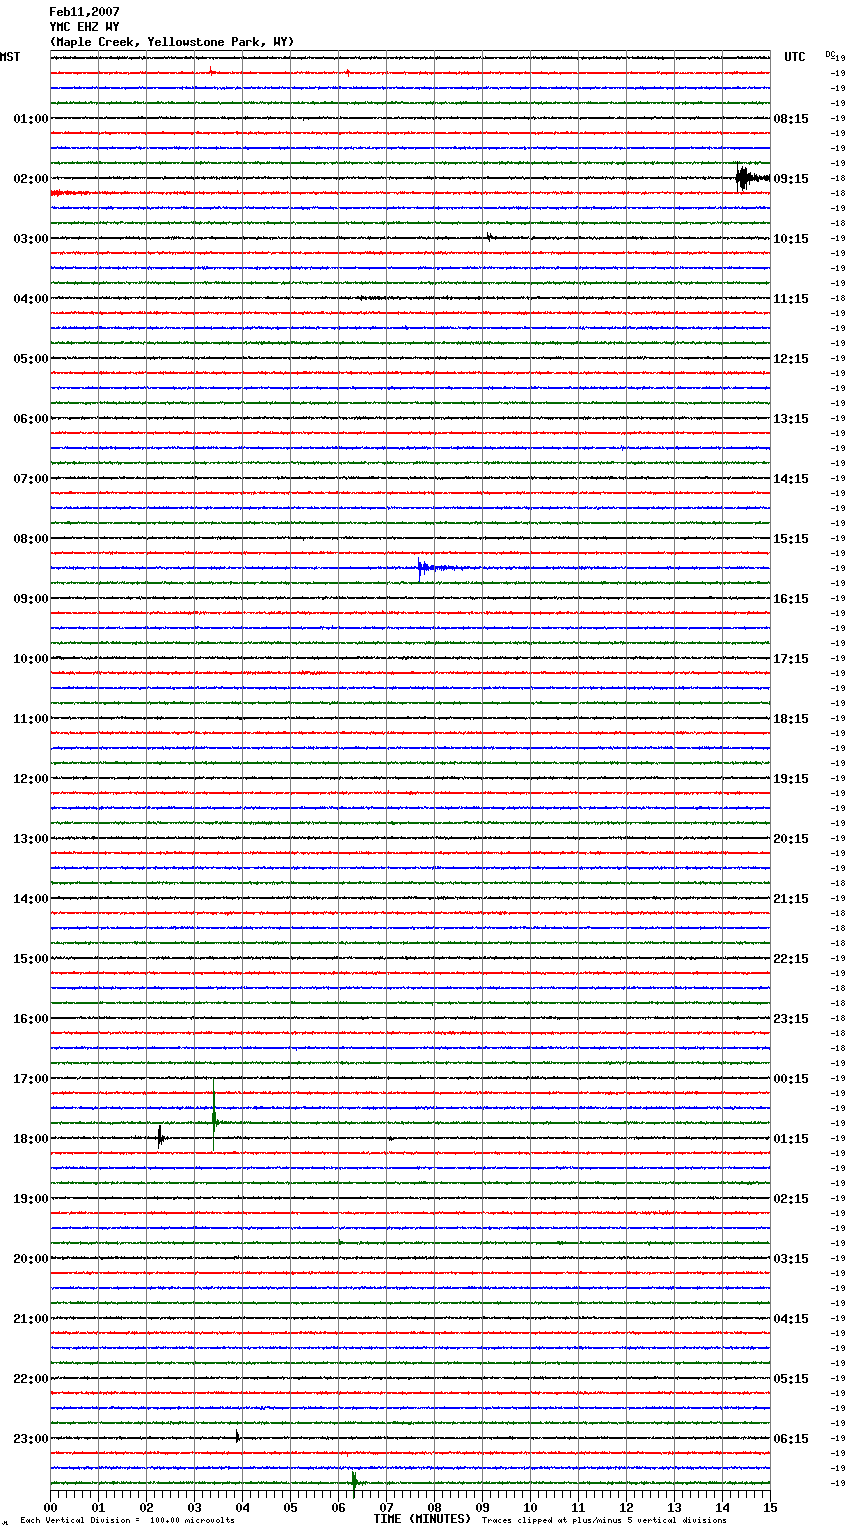
Task: Select the 04:00 MST row label
Action: point(31,299)
